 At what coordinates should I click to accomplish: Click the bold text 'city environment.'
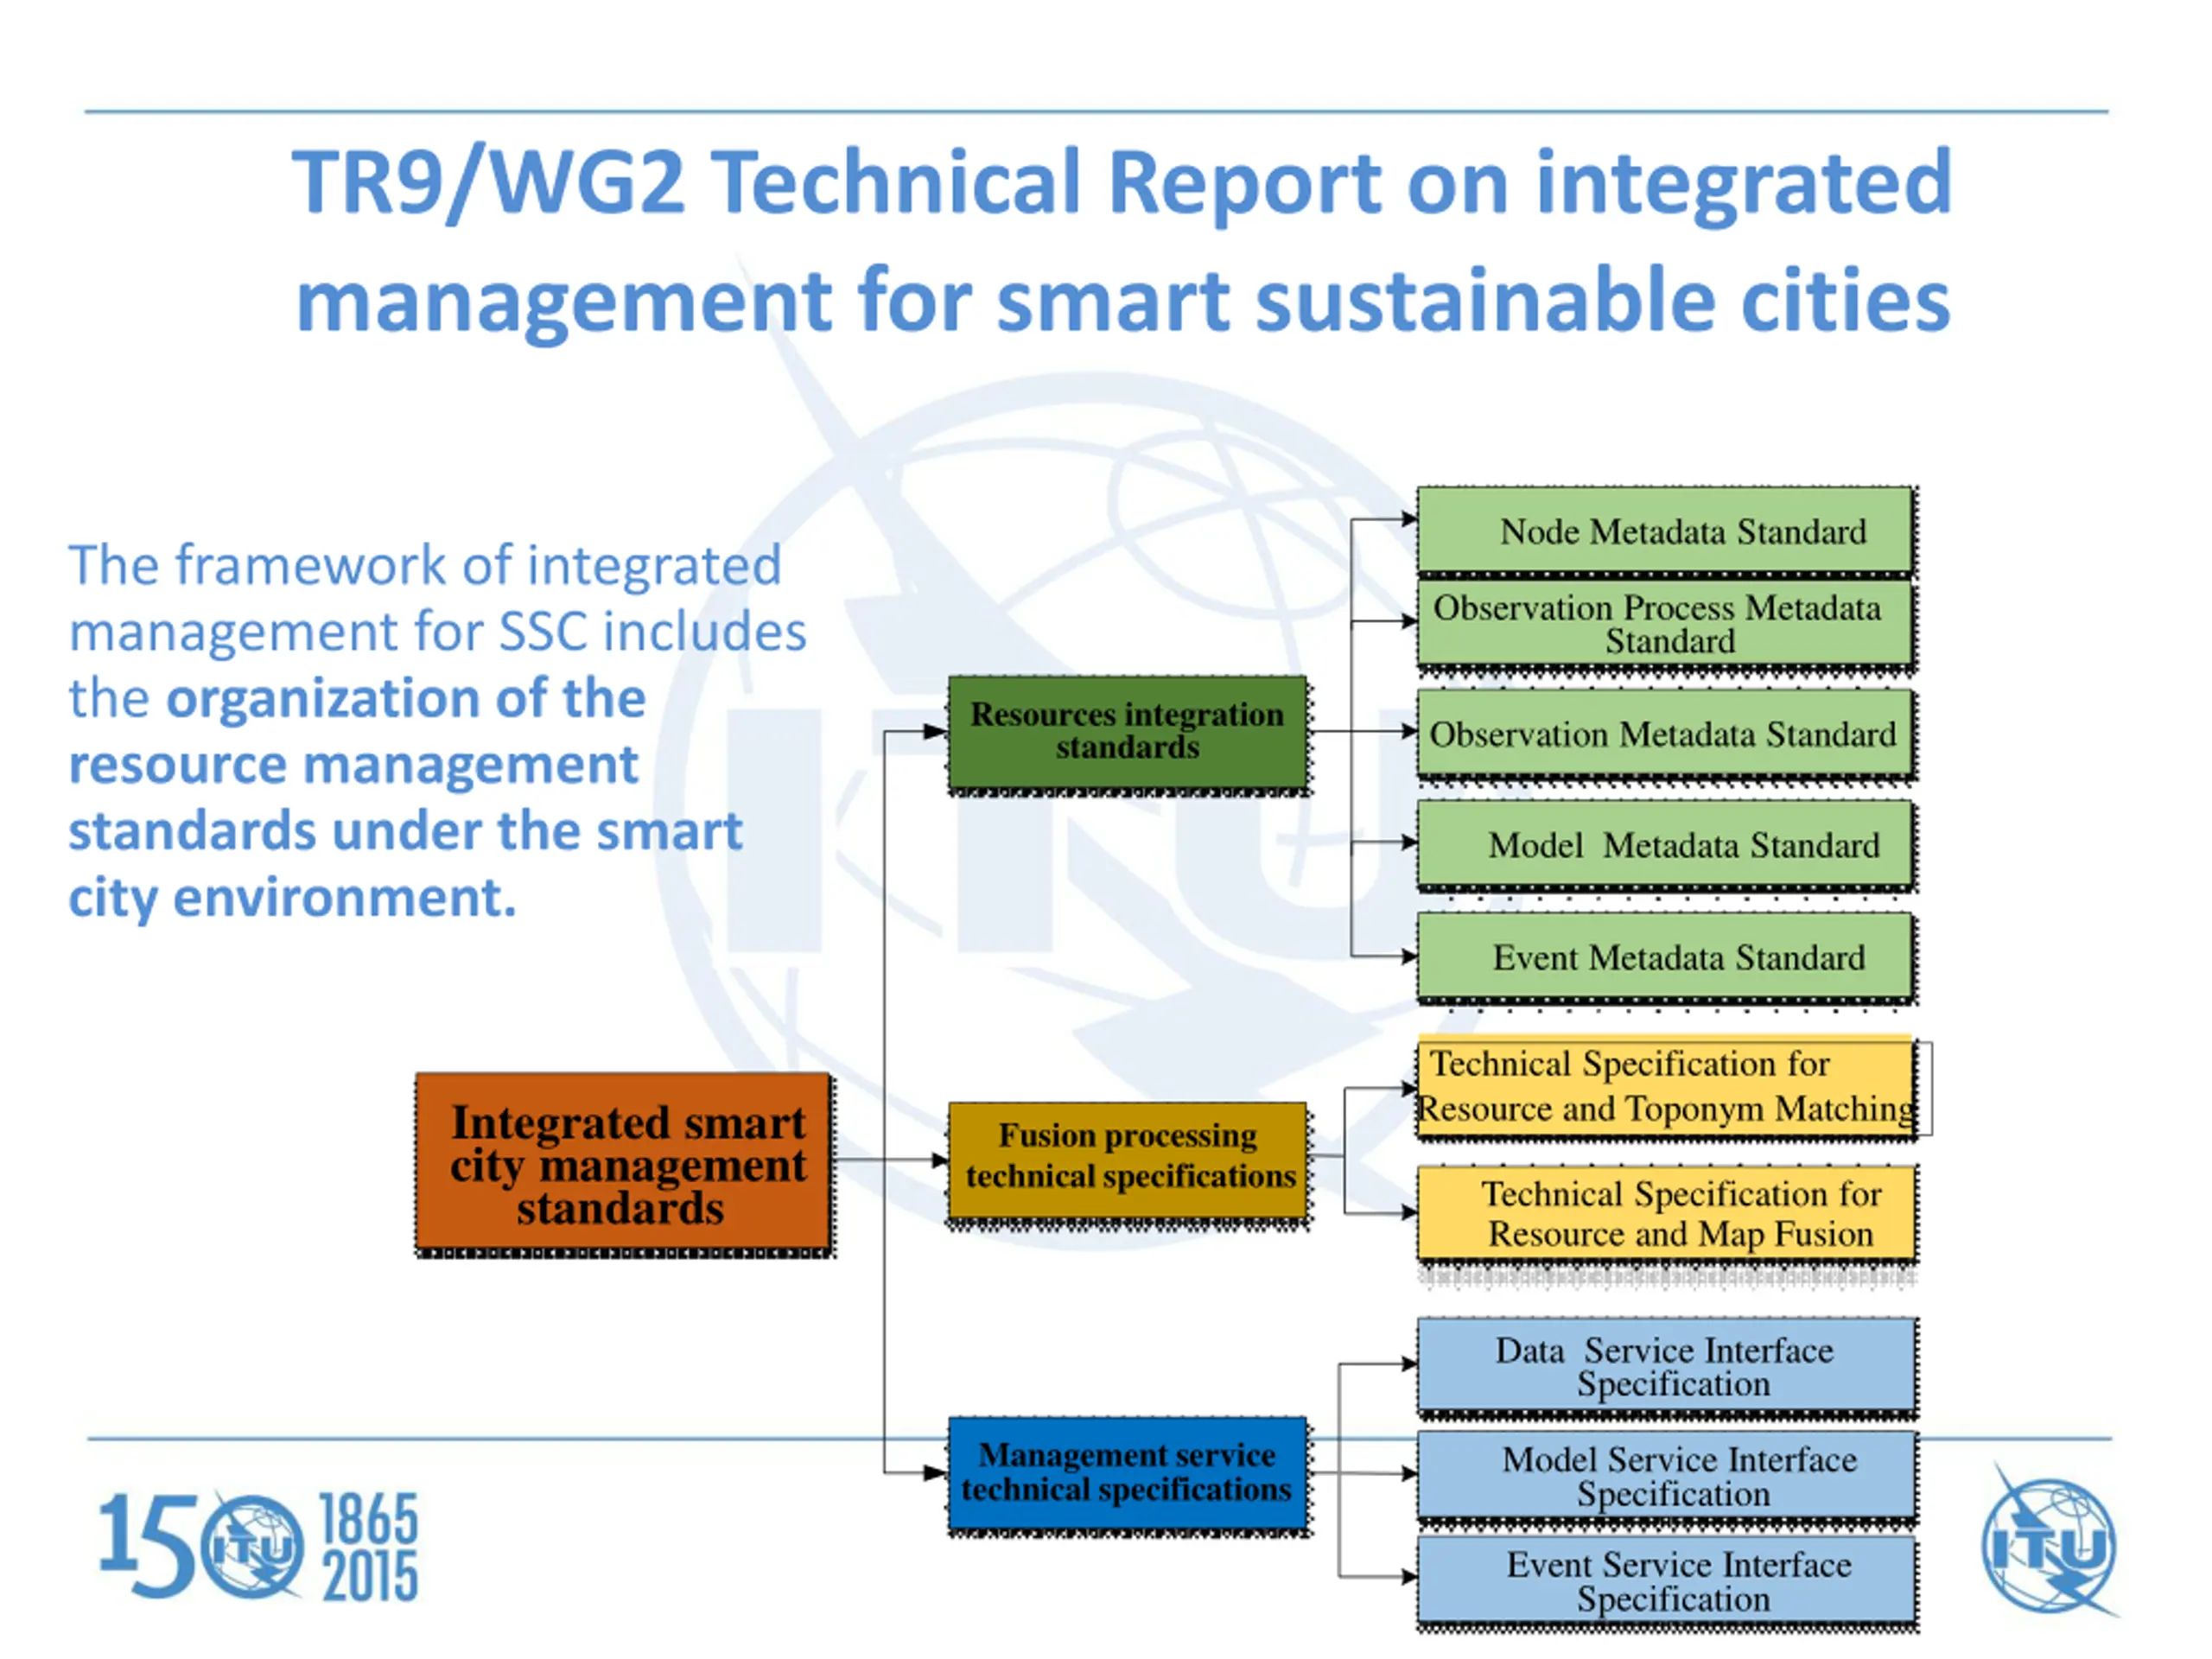[292, 898]
